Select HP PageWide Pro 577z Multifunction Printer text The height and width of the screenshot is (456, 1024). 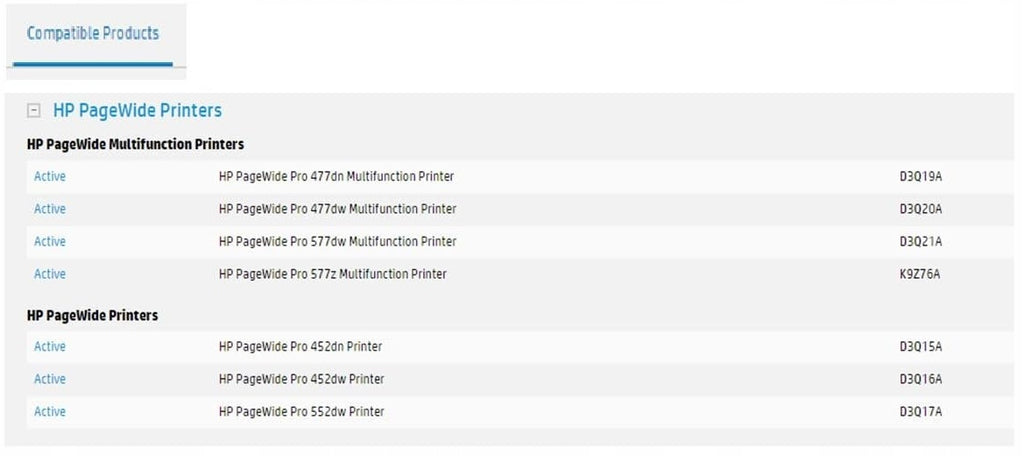pyautogui.click(x=332, y=274)
